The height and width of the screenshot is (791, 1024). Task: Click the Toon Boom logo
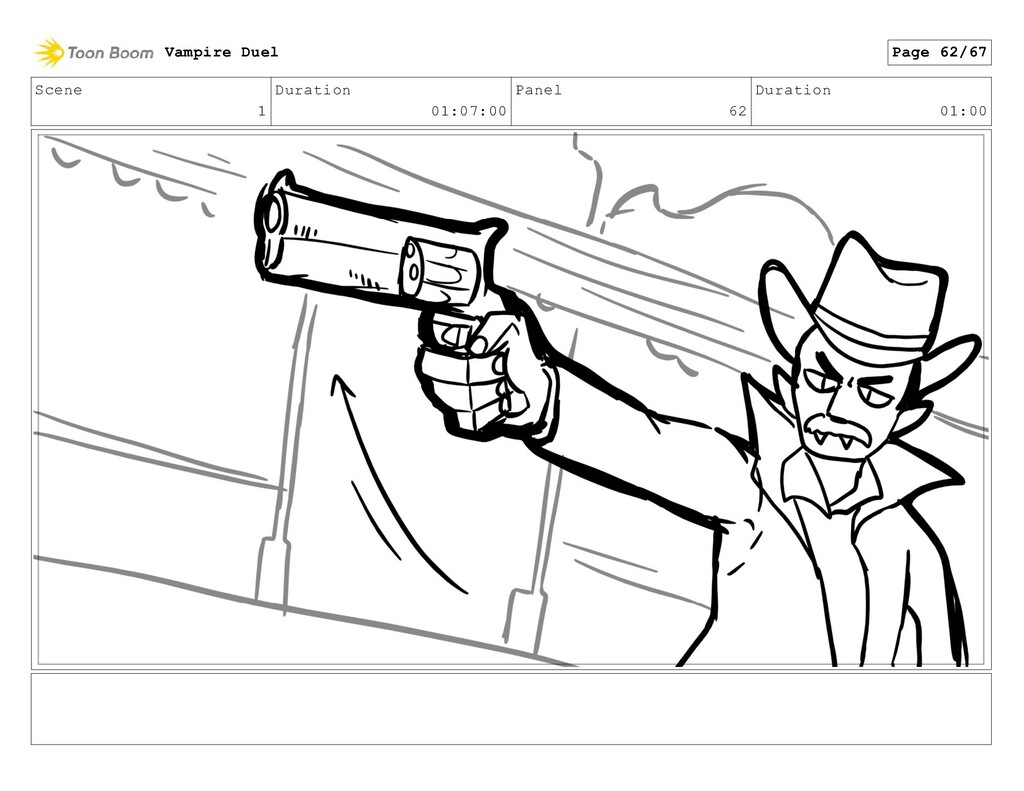[93, 53]
